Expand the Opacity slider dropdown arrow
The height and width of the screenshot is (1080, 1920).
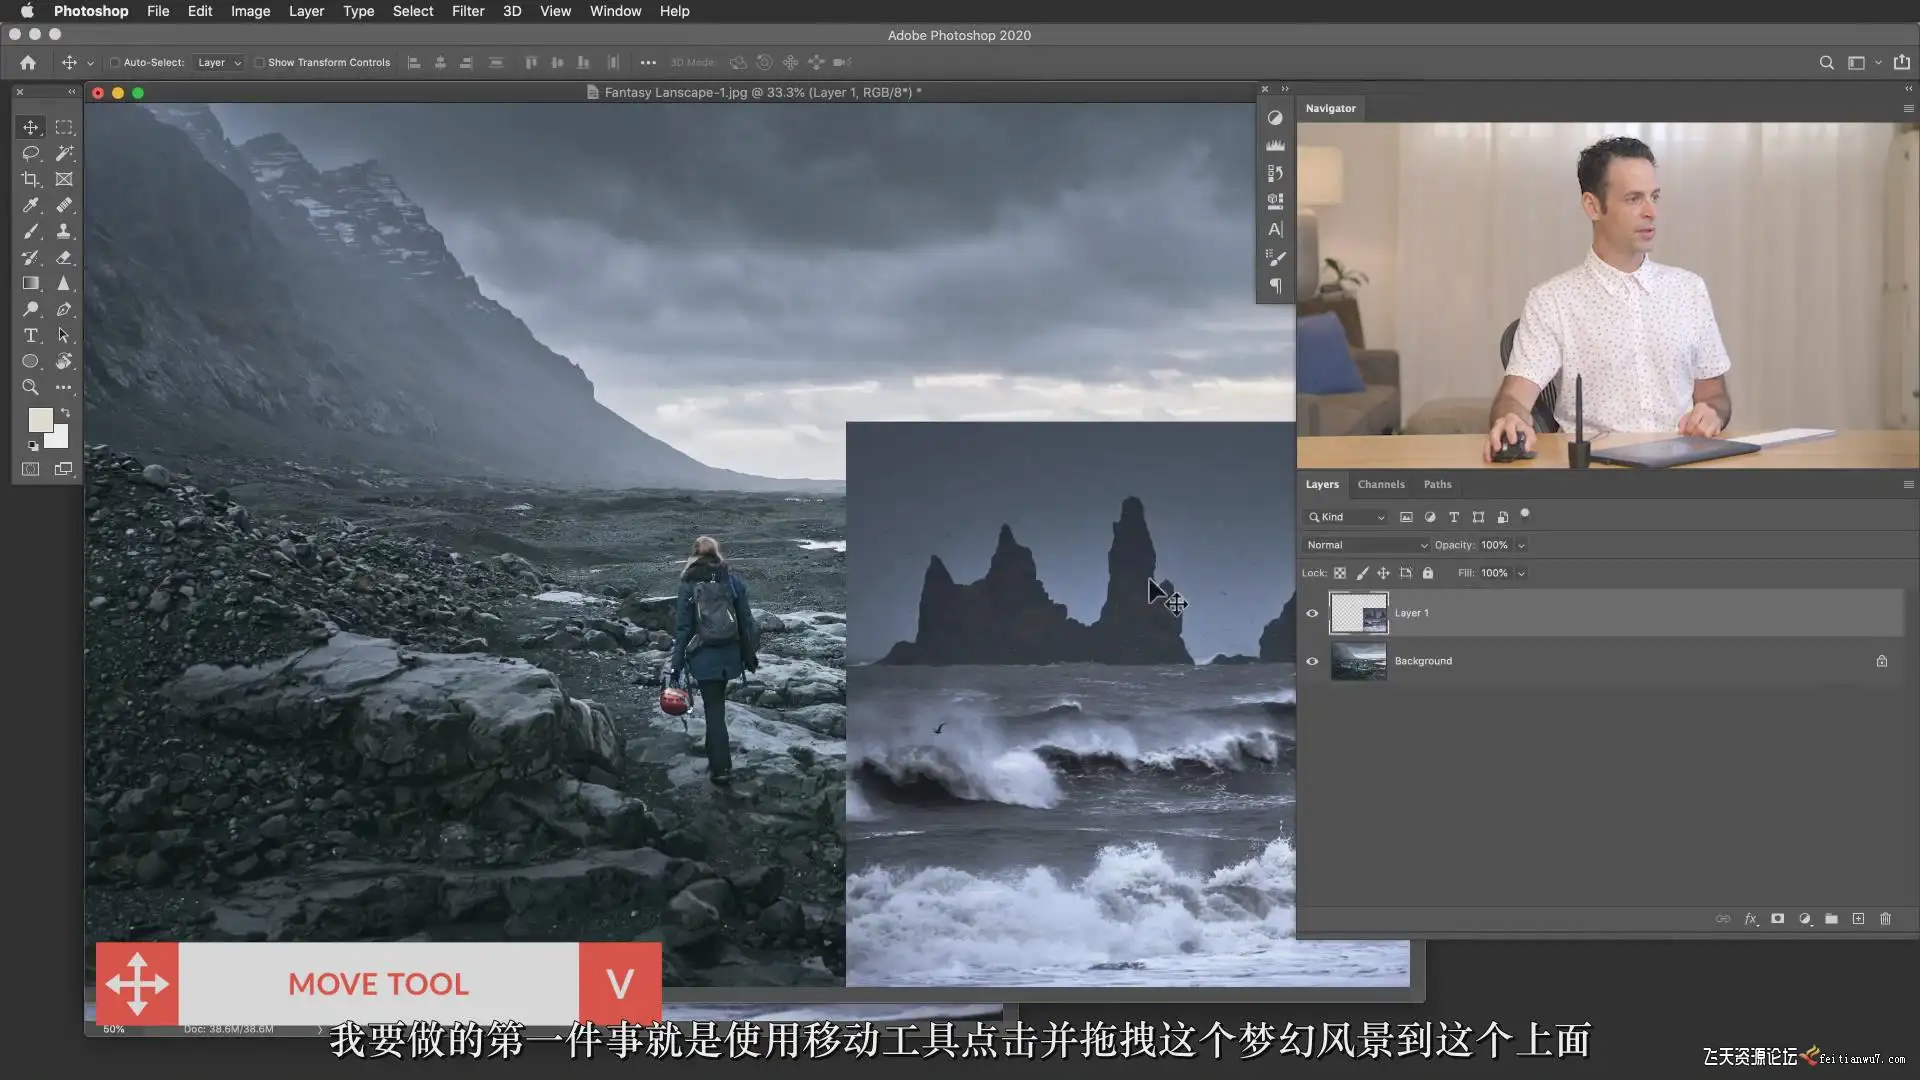1521,545
